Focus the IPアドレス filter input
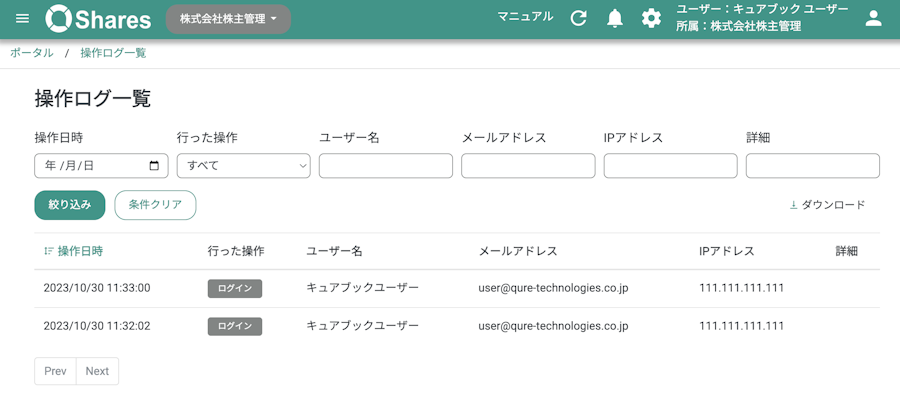This screenshot has height=401, width=900. (x=670, y=166)
